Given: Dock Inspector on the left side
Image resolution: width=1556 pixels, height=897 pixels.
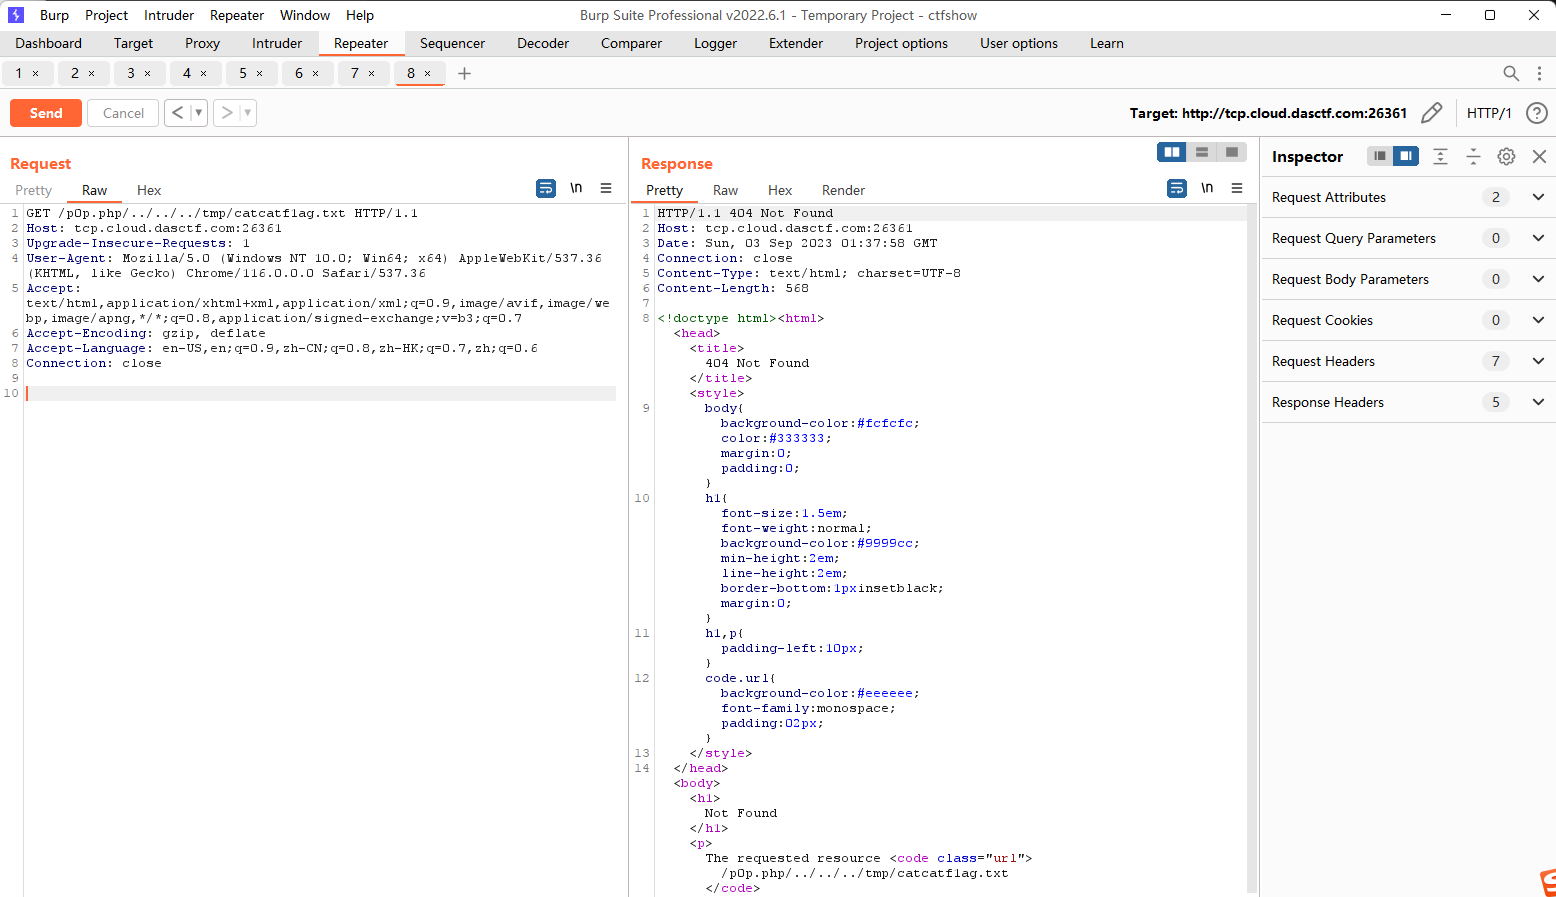Looking at the screenshot, I should click(1380, 156).
